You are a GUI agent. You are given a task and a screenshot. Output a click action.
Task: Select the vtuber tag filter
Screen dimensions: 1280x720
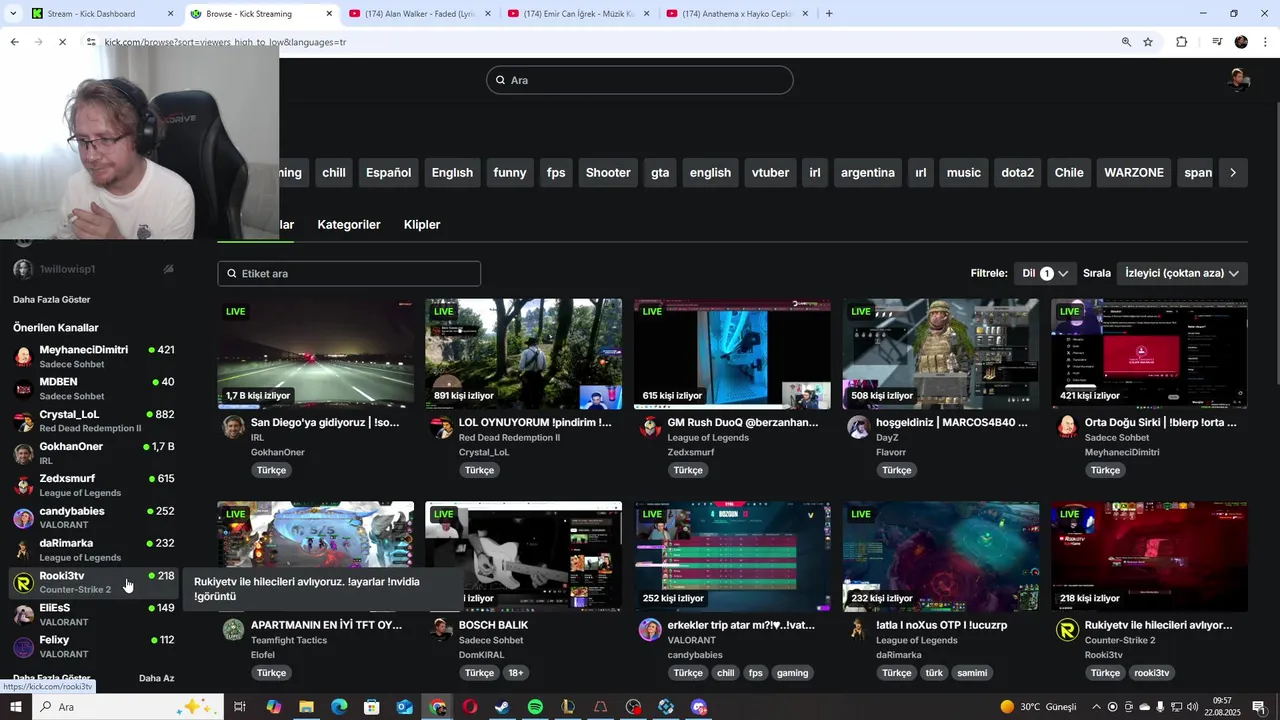pyautogui.click(x=770, y=172)
